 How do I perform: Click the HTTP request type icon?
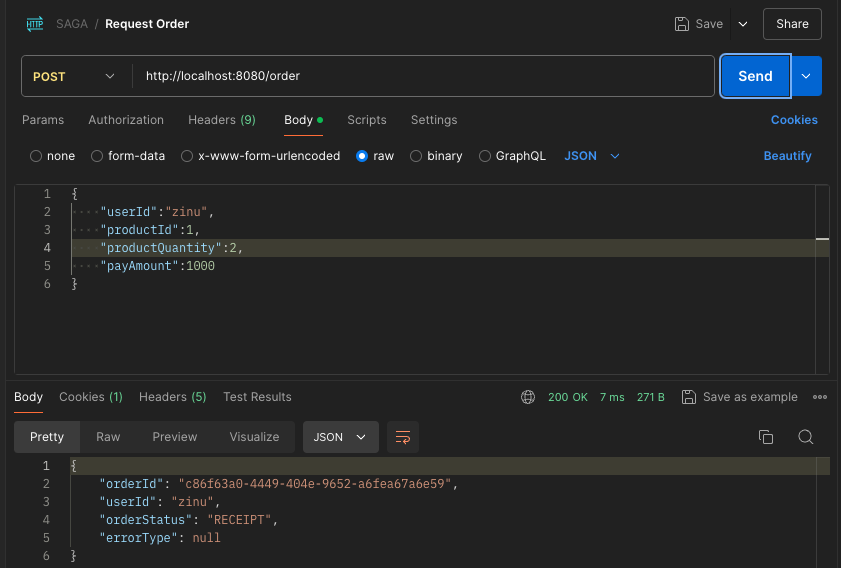click(35, 24)
